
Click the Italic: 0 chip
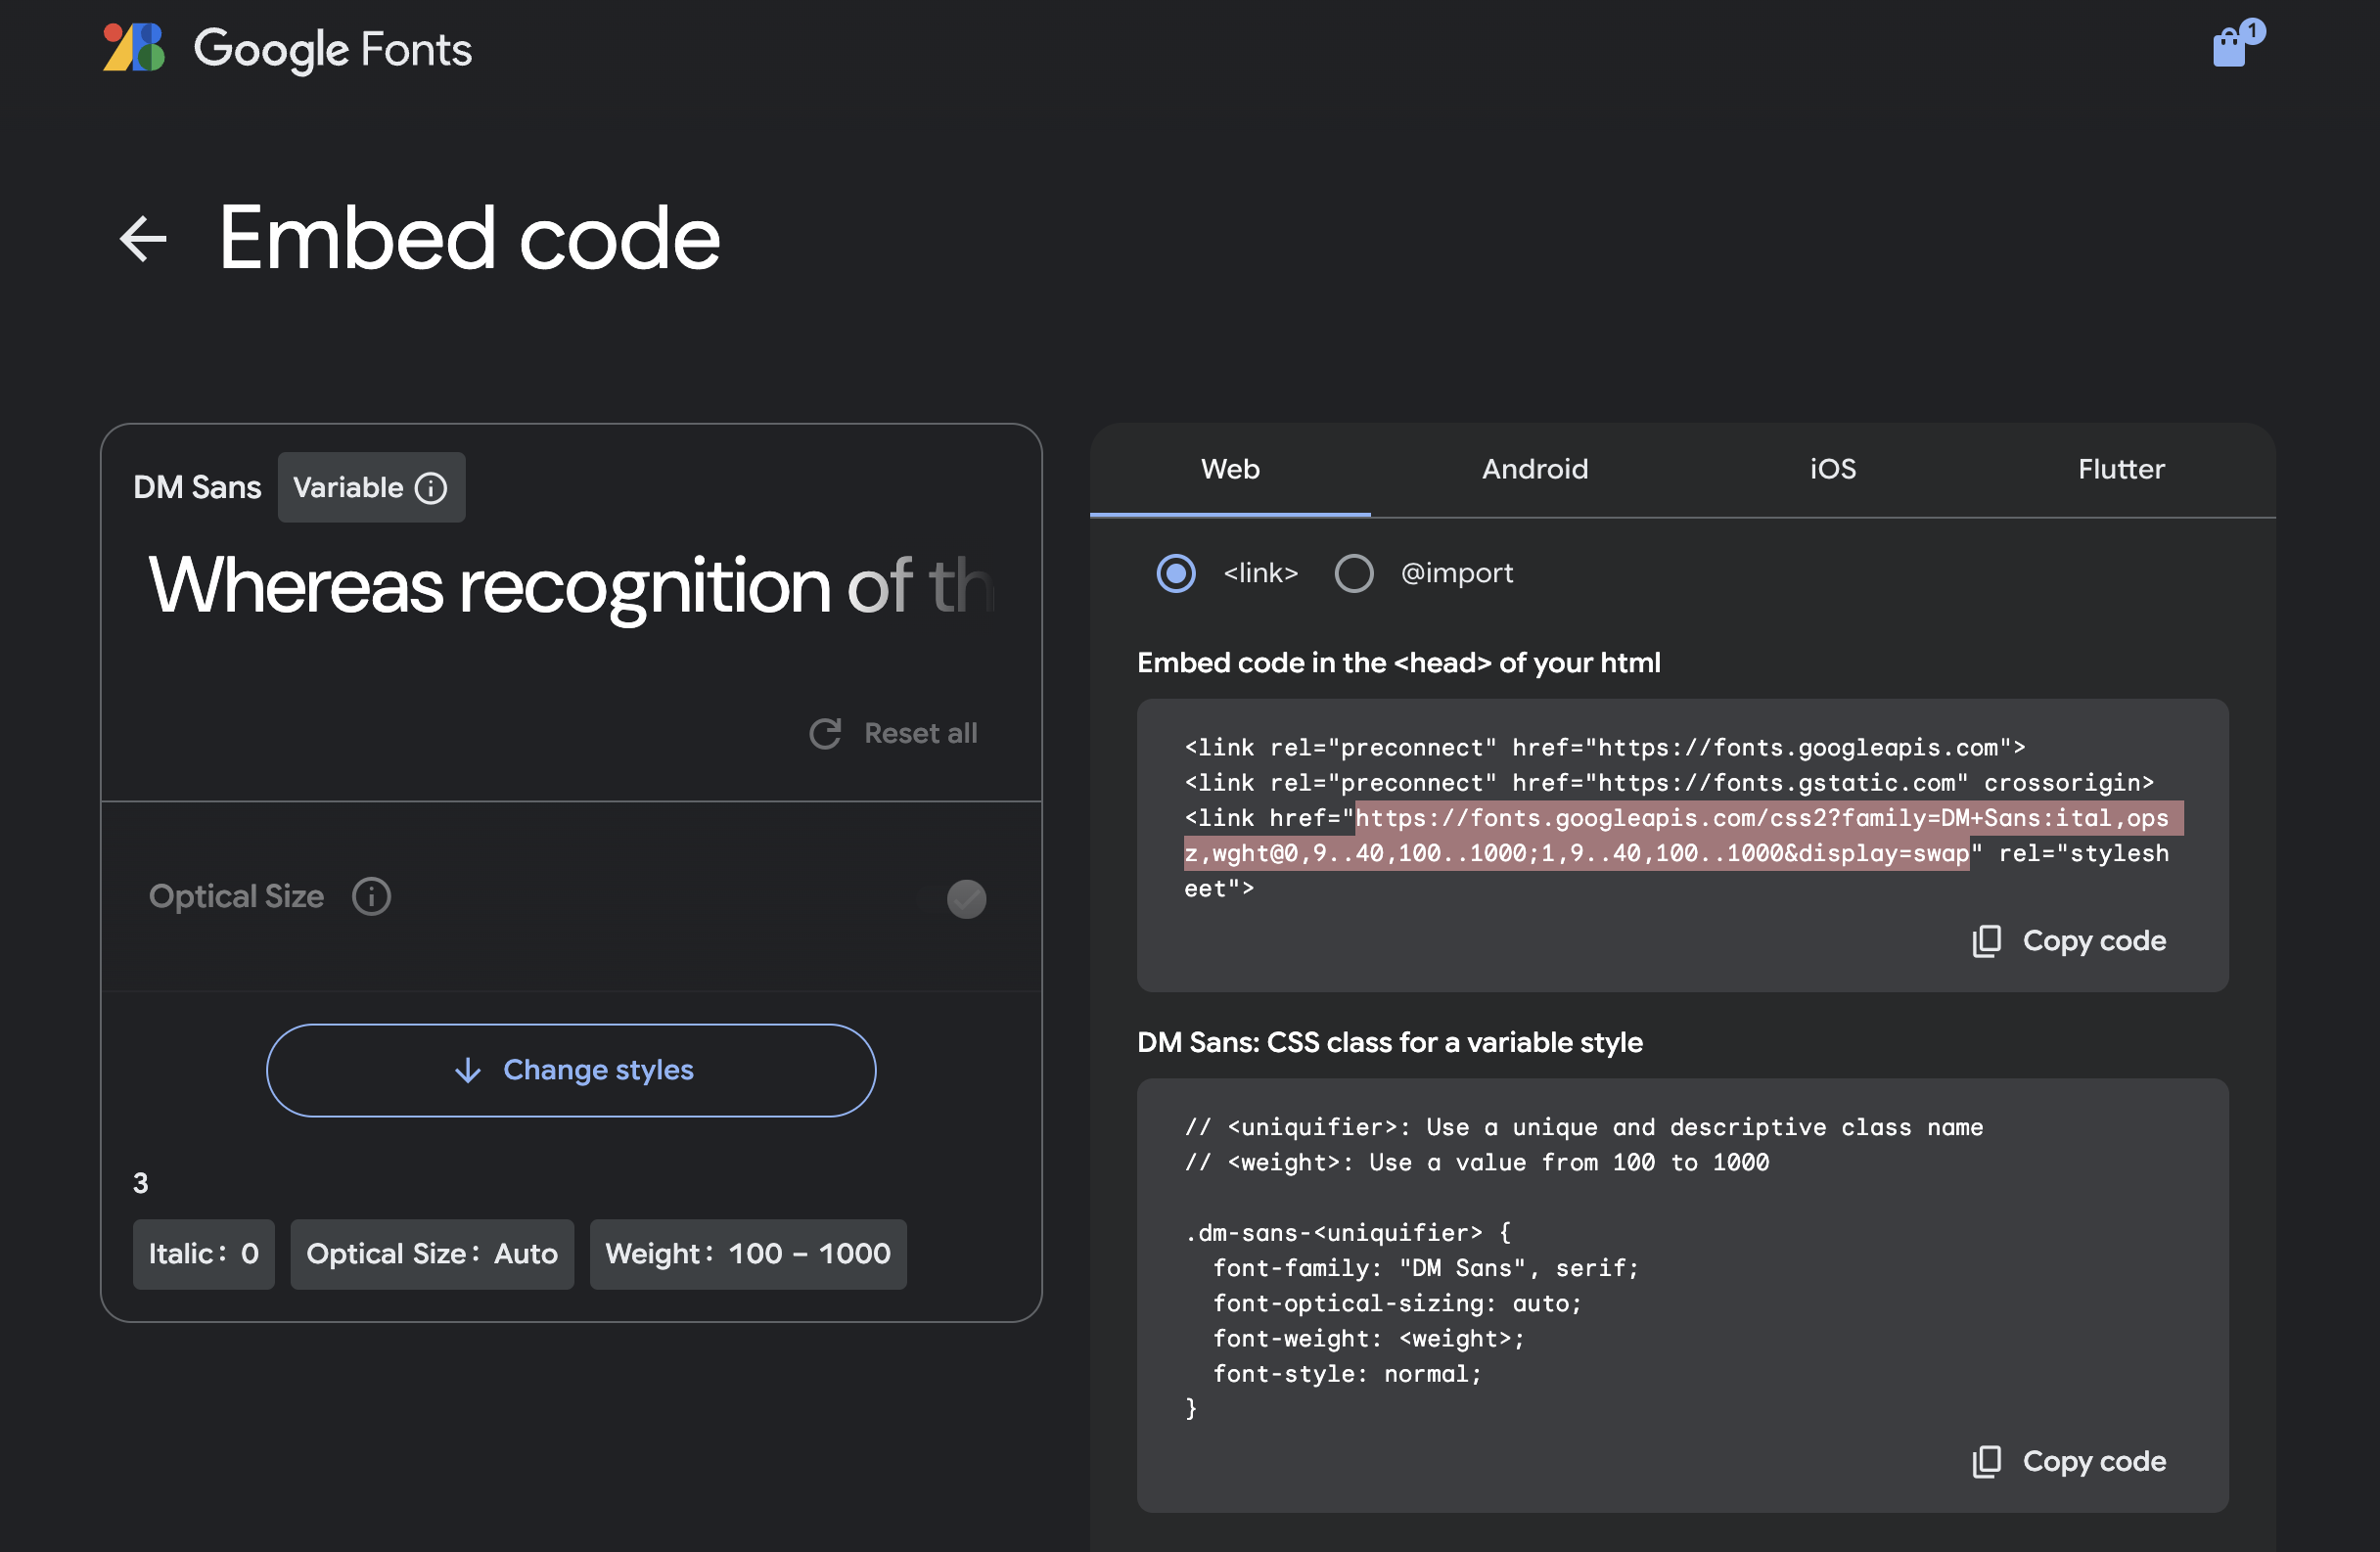[203, 1254]
